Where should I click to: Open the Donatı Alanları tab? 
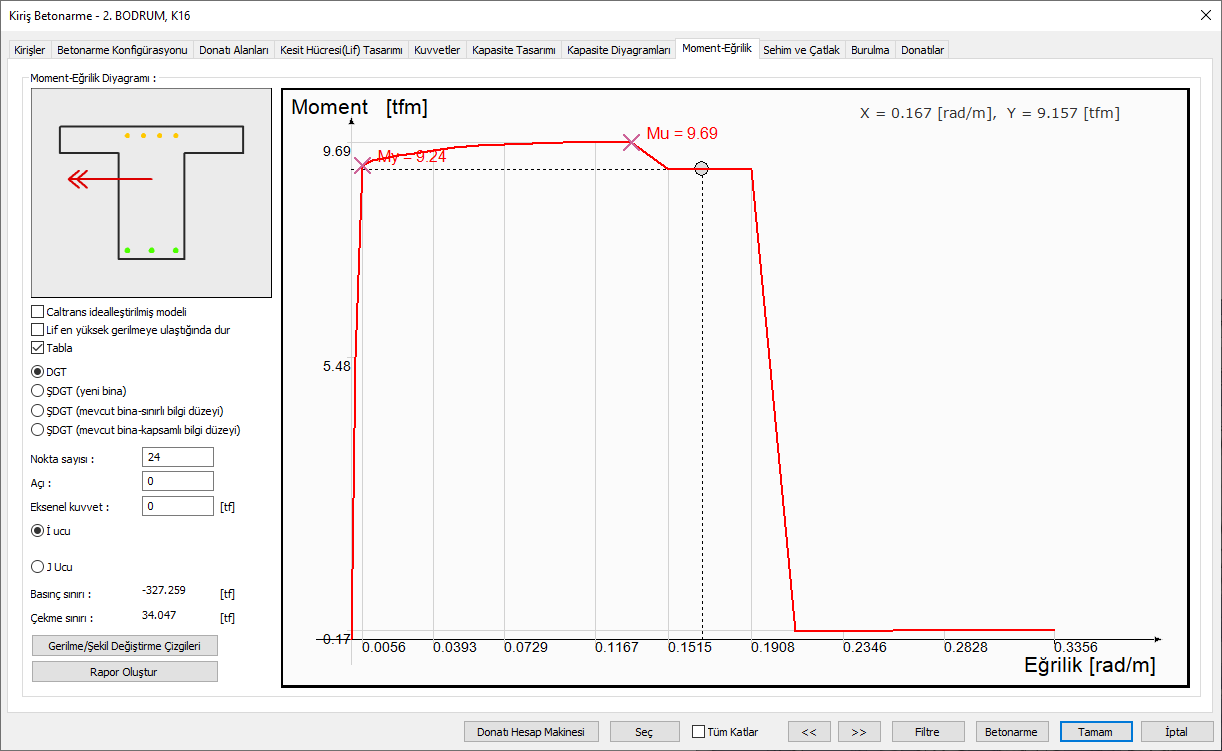coord(234,50)
